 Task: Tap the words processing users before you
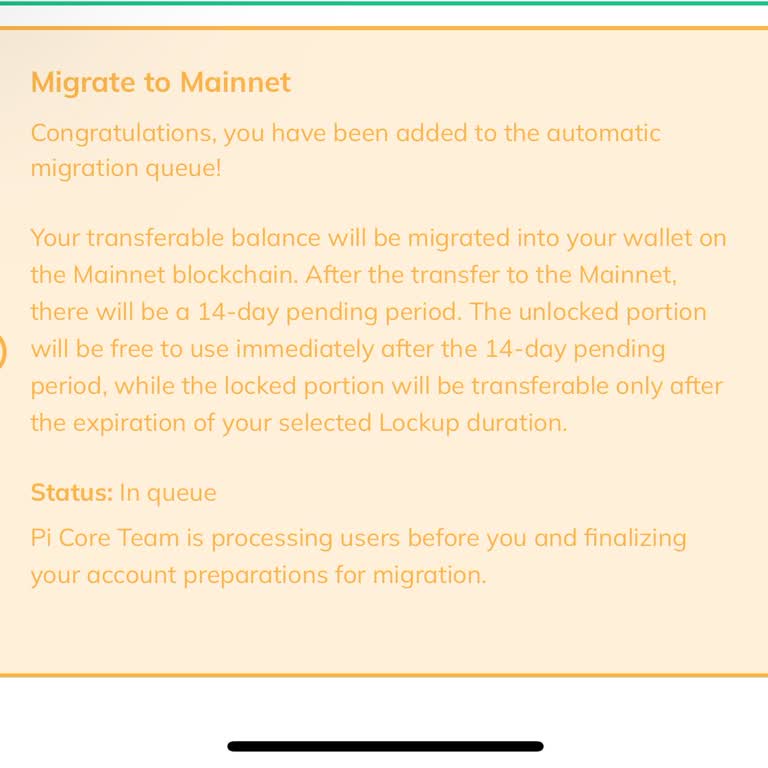pos(369,538)
